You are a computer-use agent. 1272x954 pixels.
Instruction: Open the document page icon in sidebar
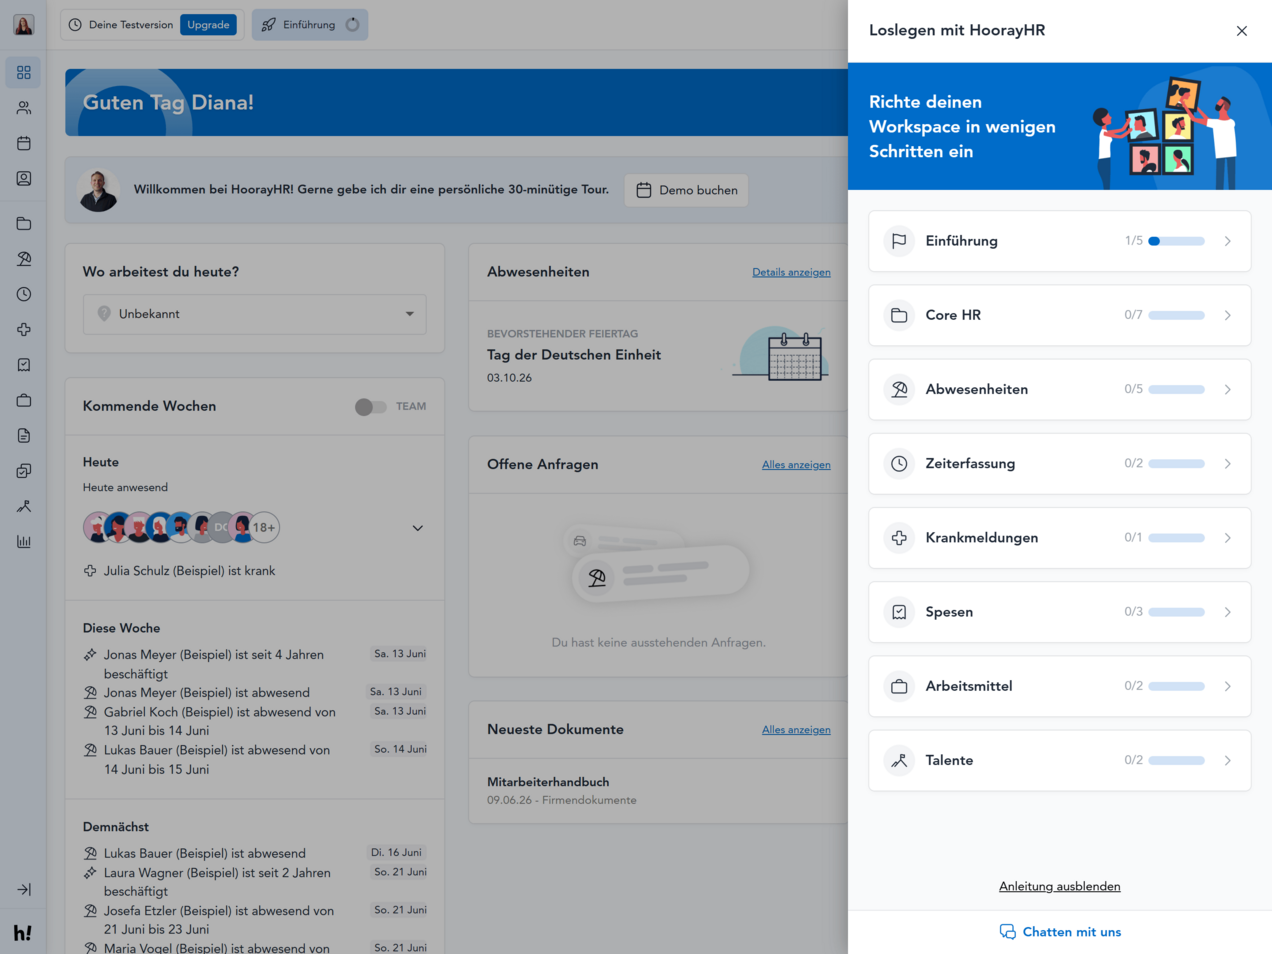[x=24, y=436]
